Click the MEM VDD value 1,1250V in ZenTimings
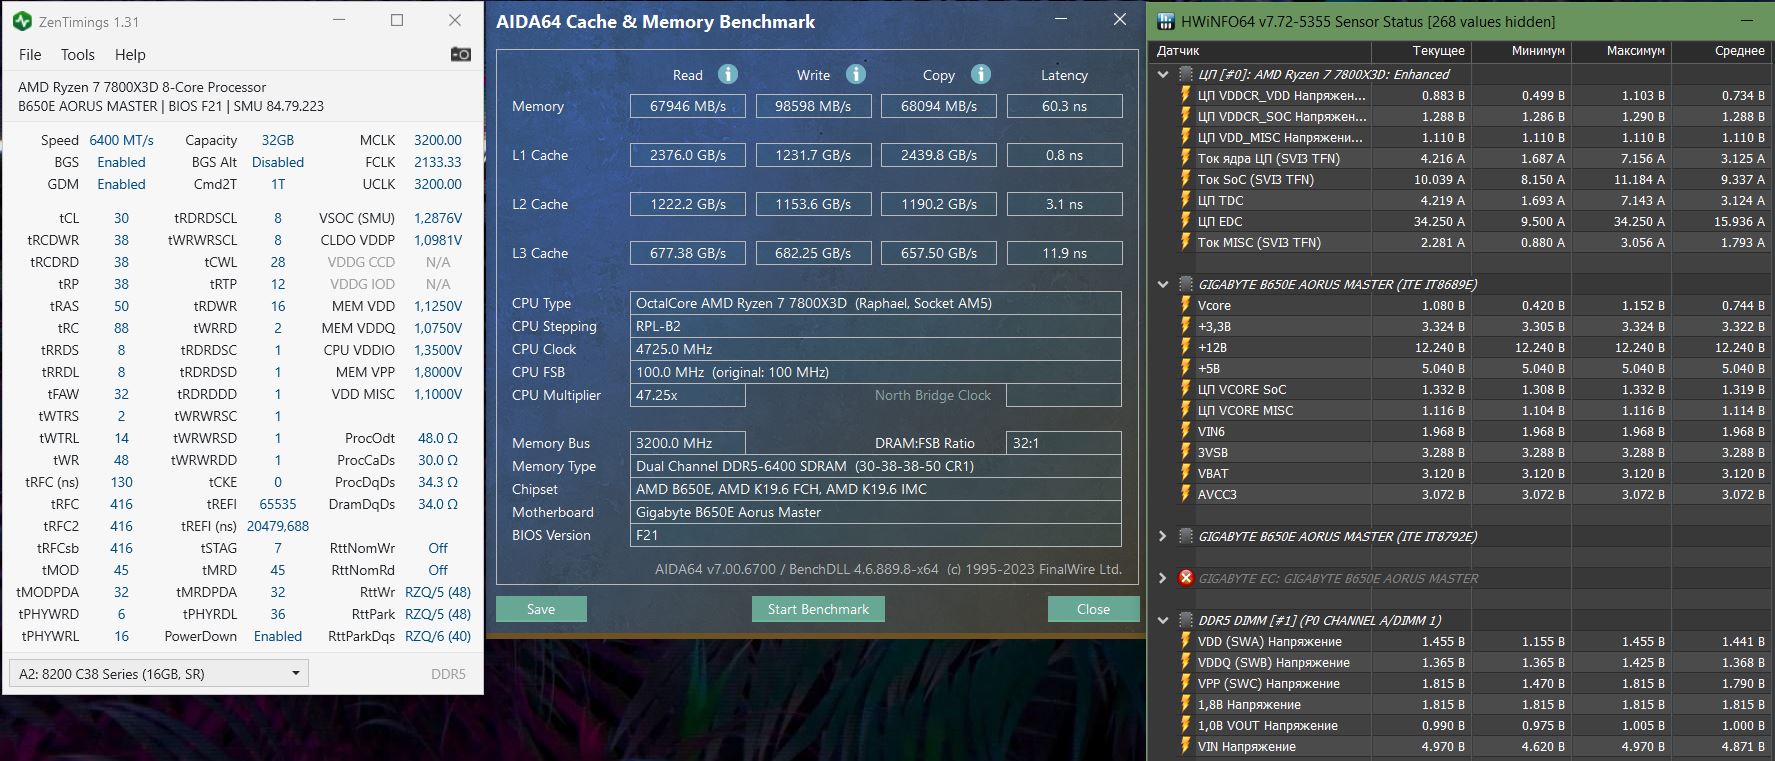 point(438,306)
